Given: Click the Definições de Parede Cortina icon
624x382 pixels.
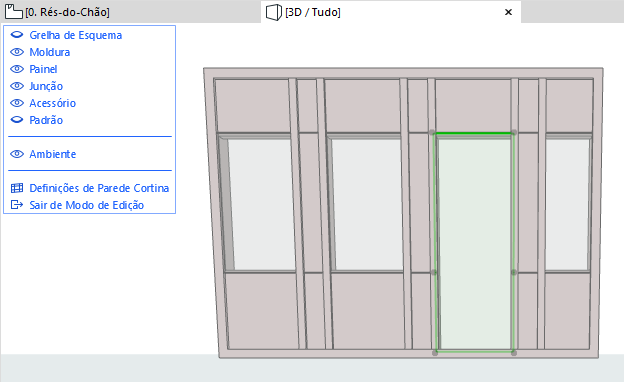Looking at the screenshot, I should (17, 188).
